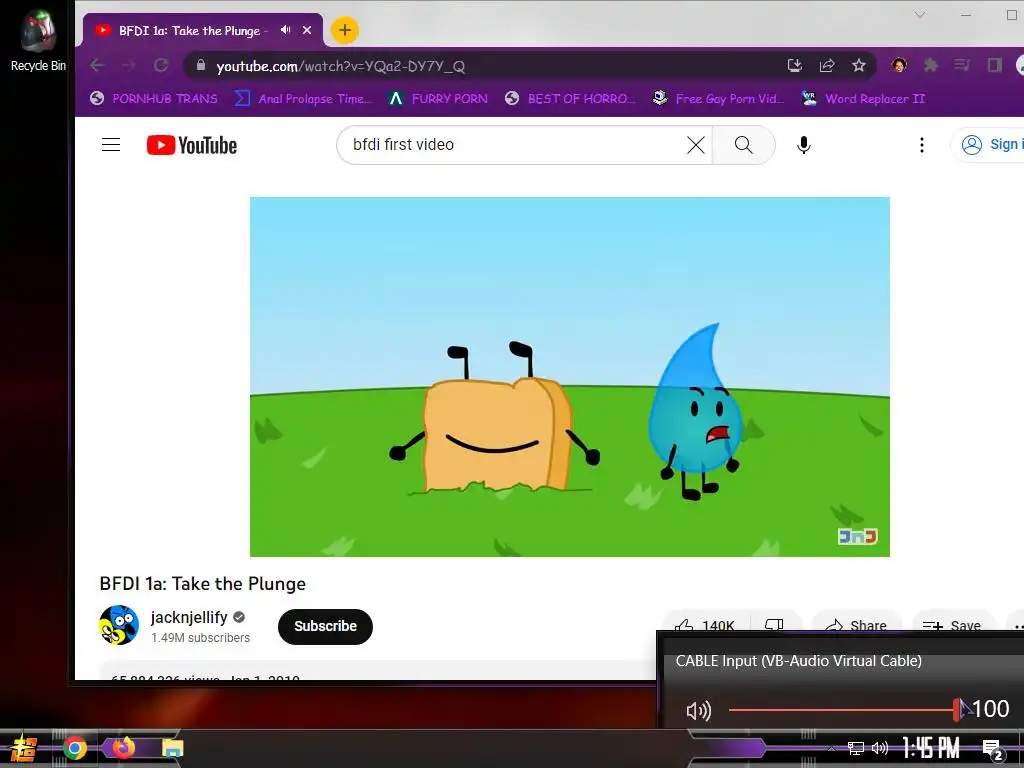Clear the search query with the X
Screen dimensions: 1024x768
click(696, 145)
